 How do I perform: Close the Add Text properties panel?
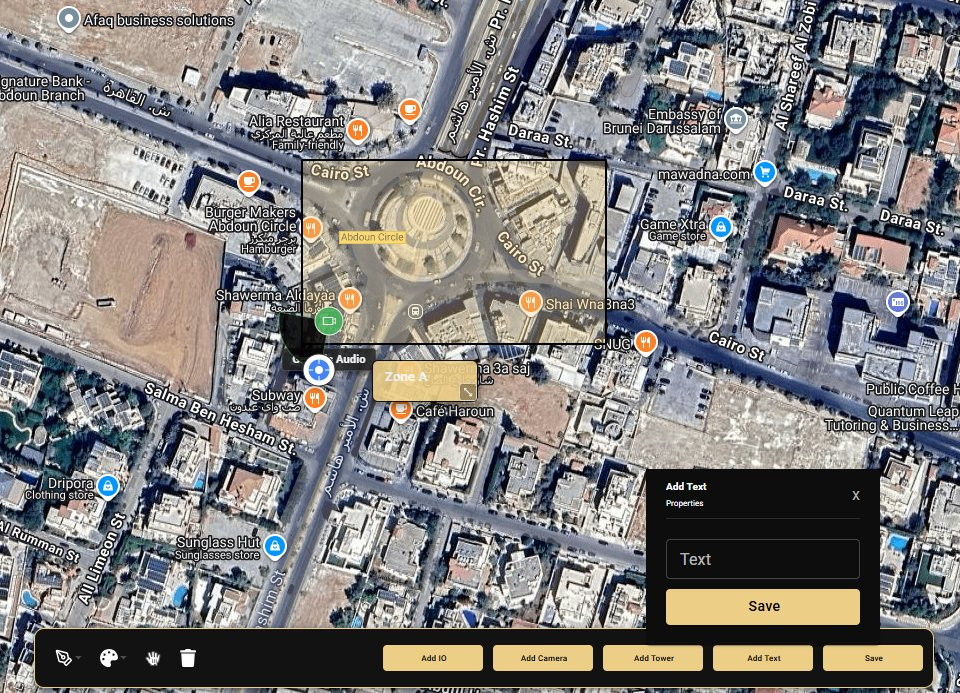coord(855,496)
